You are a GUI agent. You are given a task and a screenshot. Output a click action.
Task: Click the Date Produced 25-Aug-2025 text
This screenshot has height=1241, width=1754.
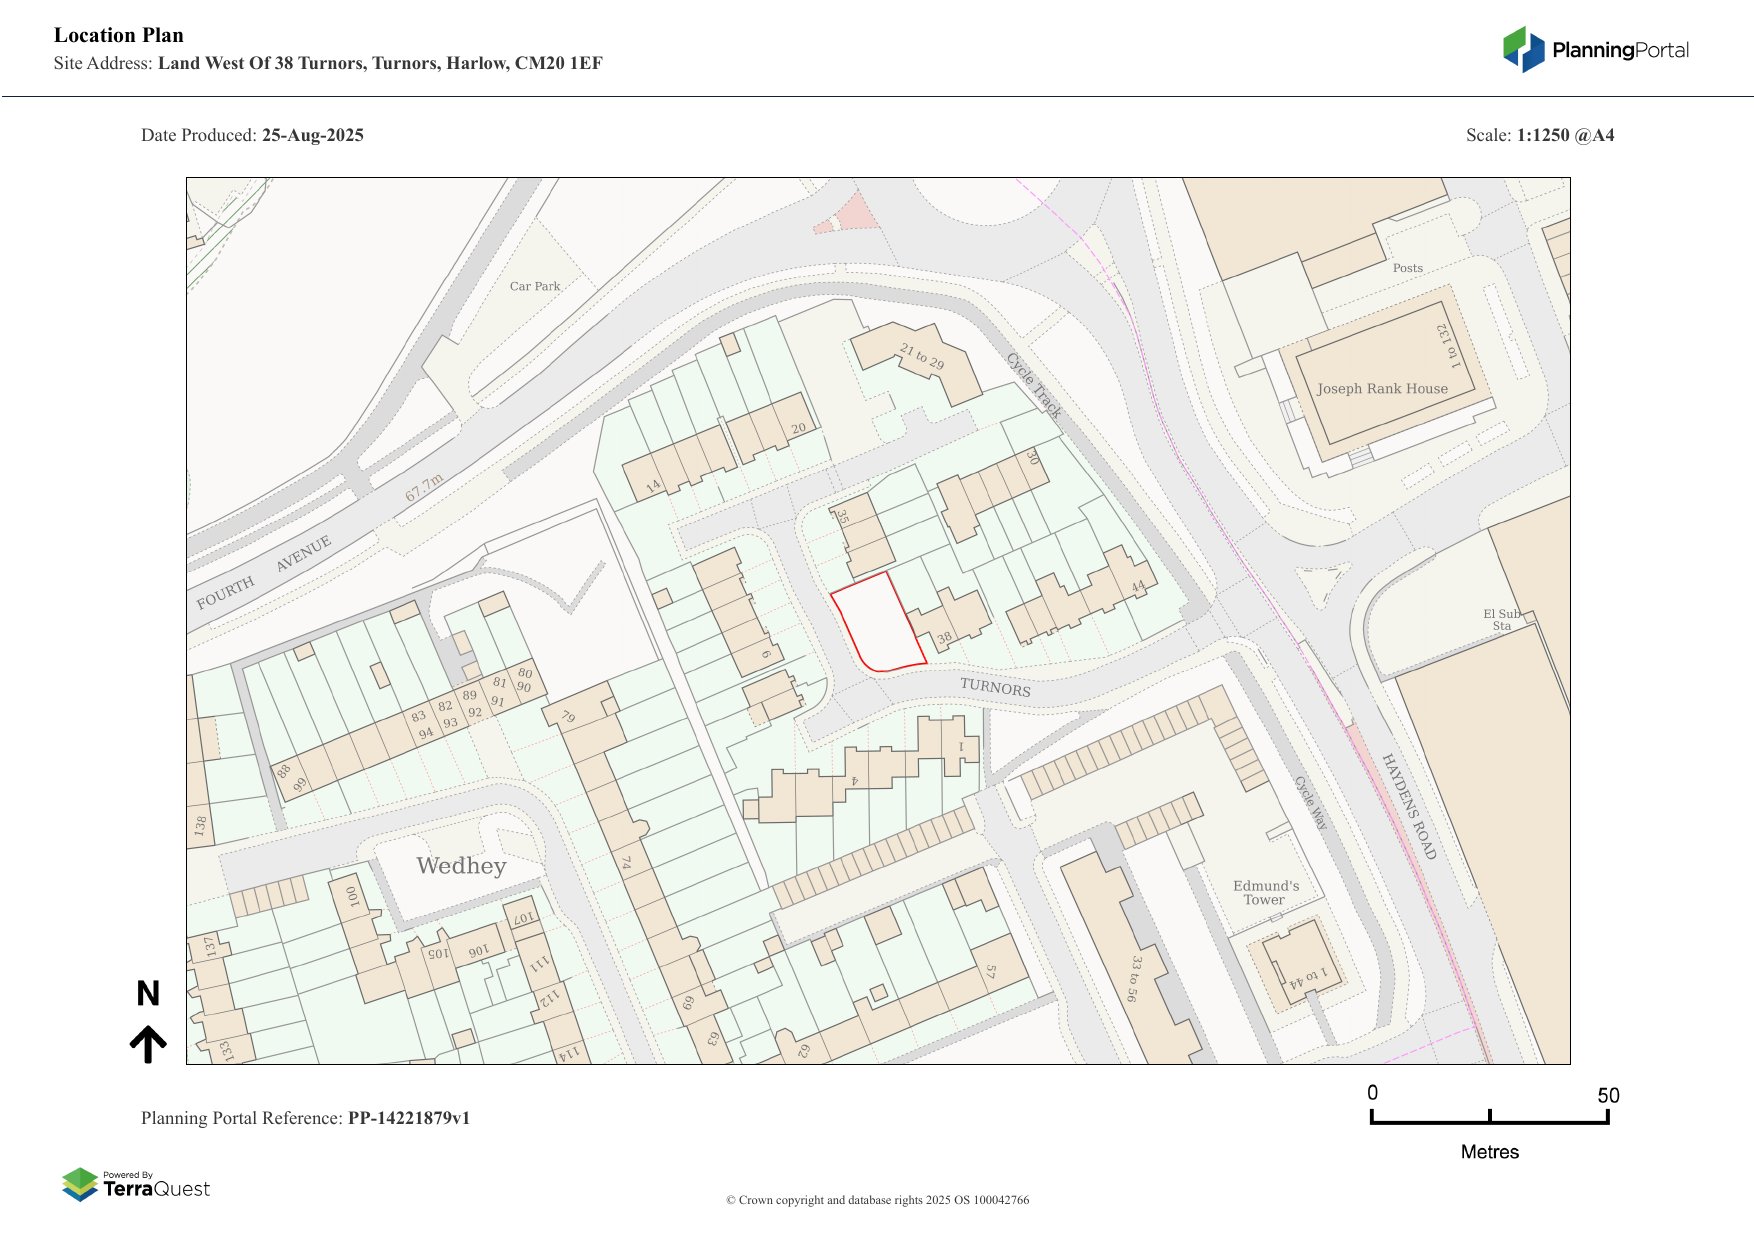[x=252, y=135]
